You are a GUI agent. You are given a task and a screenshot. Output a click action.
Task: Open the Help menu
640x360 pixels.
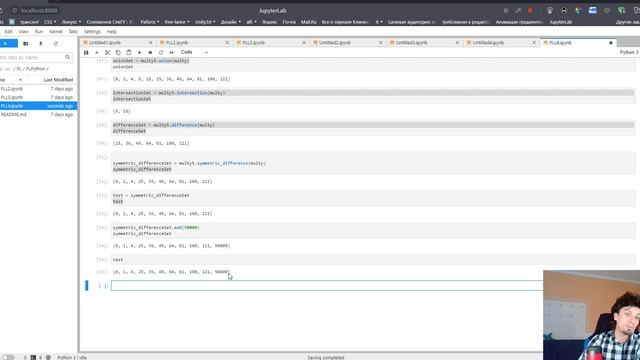[x=111, y=31]
